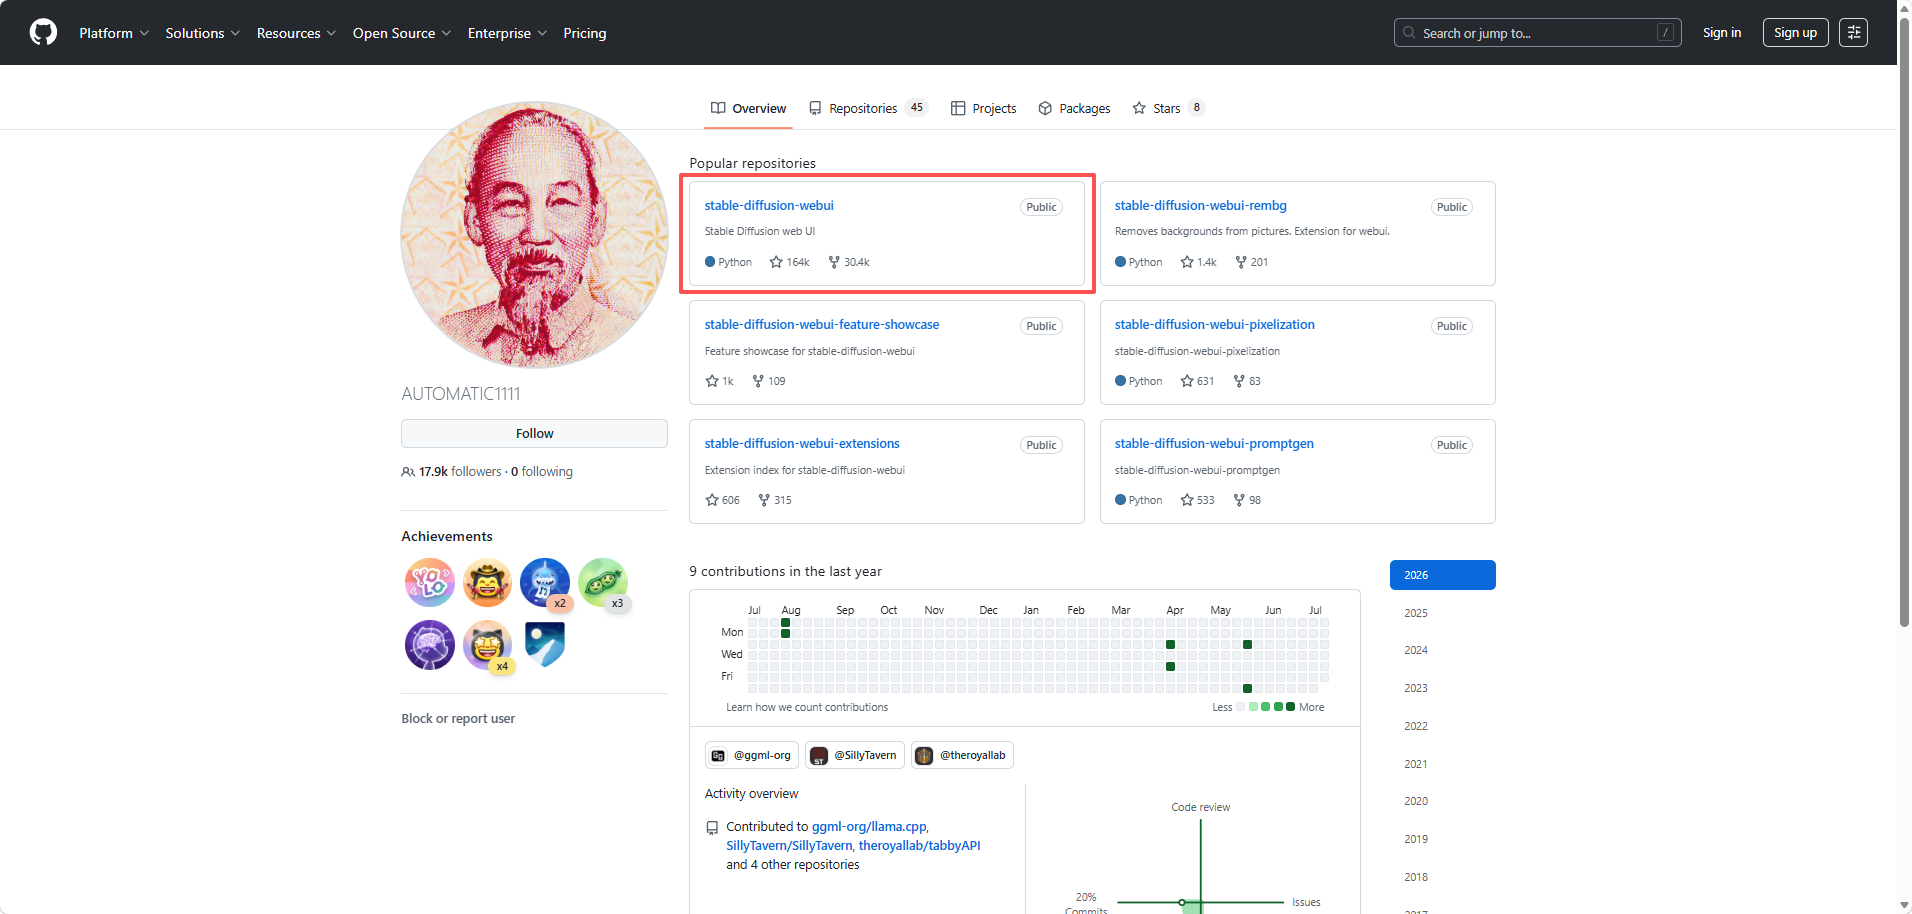Expand the Platform menu

tap(114, 33)
